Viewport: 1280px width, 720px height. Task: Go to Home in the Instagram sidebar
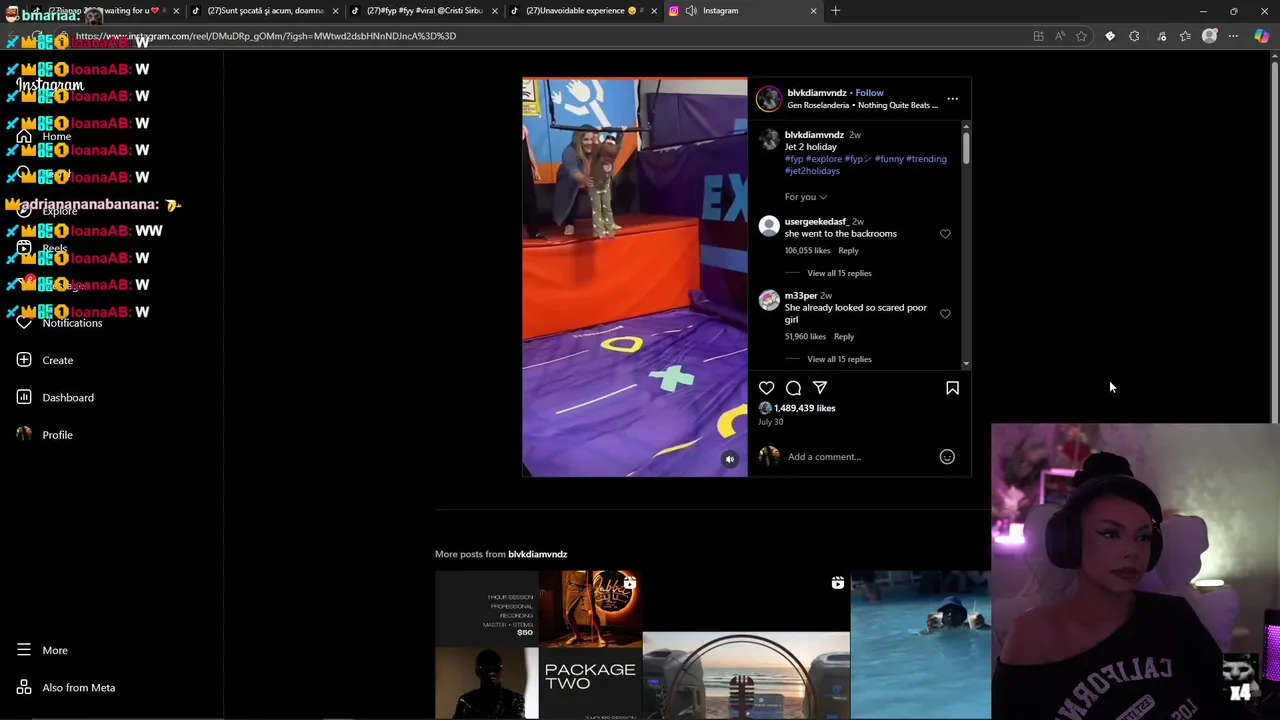pyautogui.click(x=45, y=137)
